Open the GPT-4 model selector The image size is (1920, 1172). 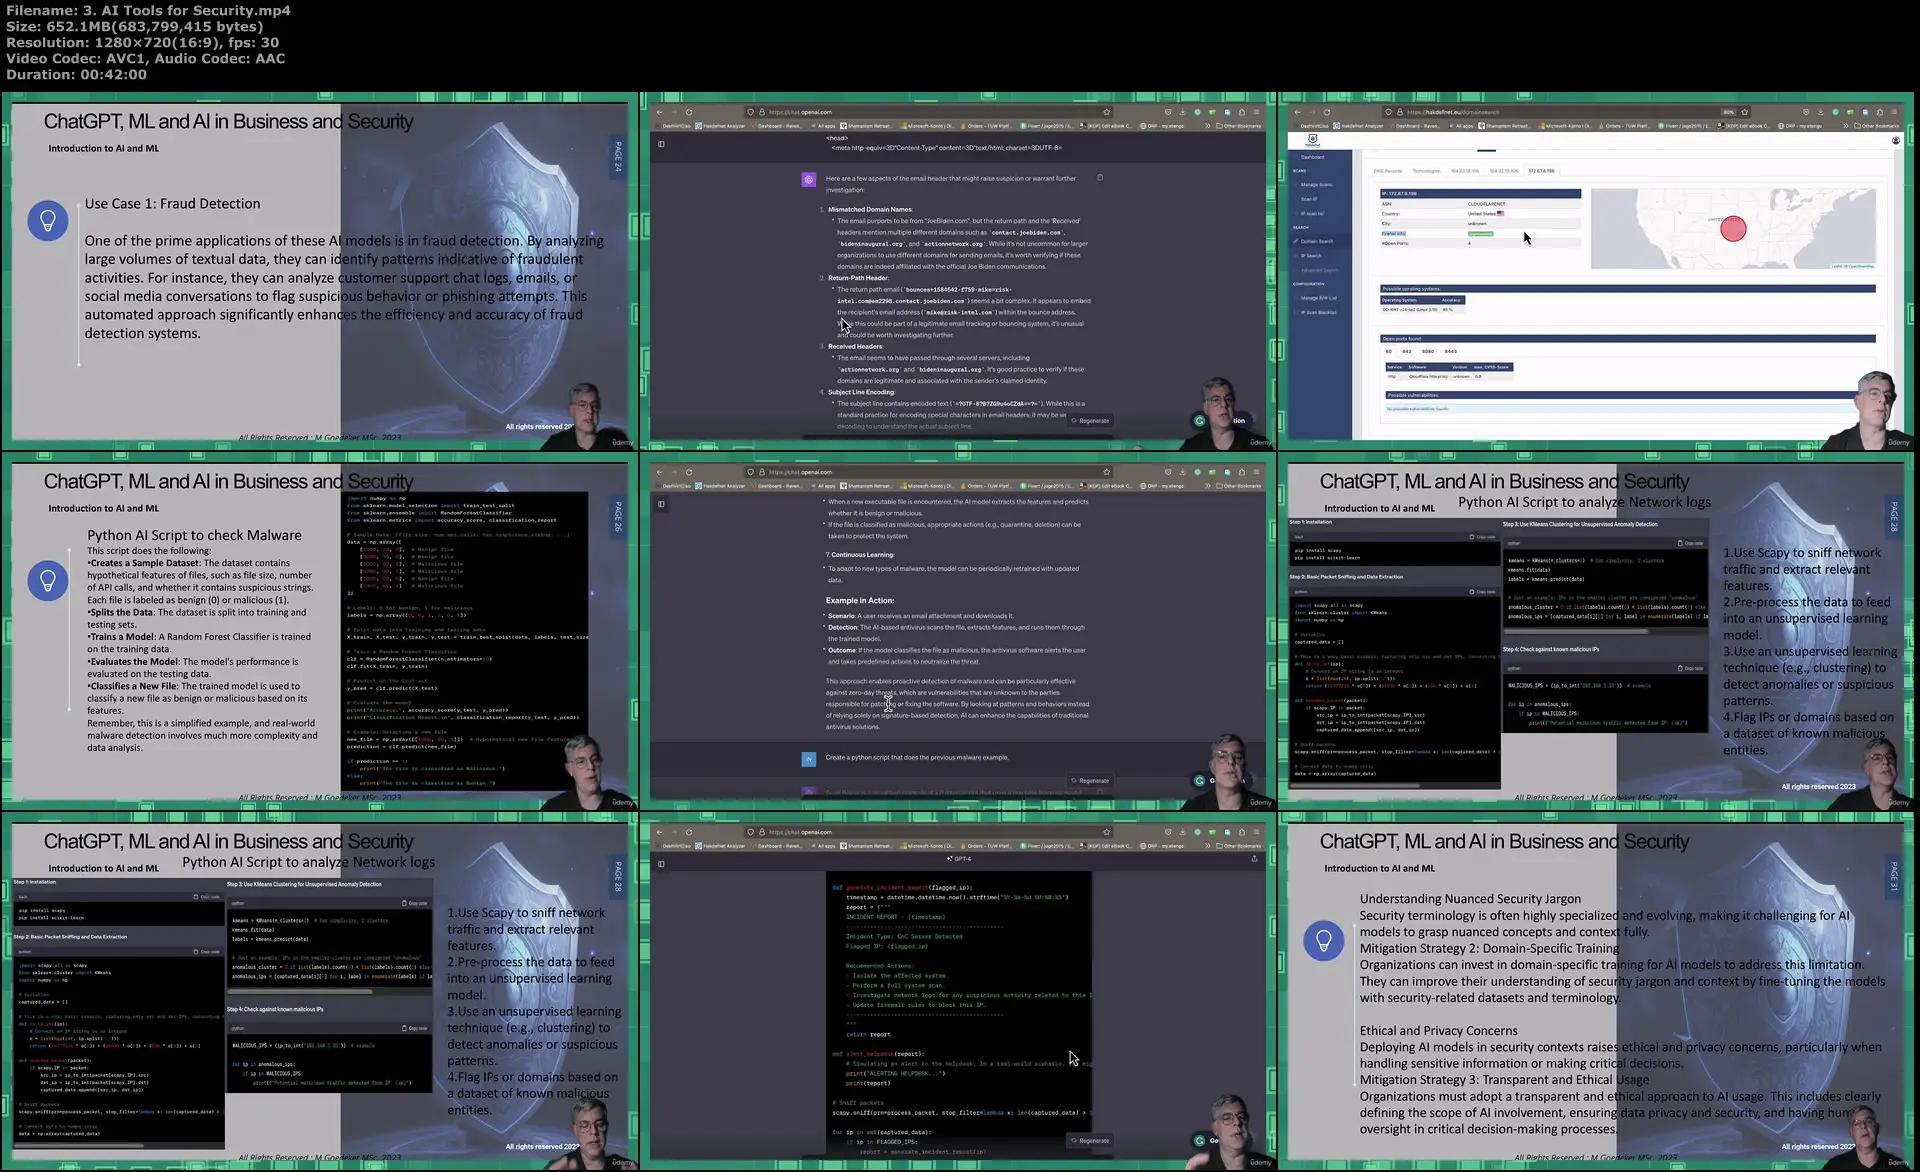pos(960,858)
